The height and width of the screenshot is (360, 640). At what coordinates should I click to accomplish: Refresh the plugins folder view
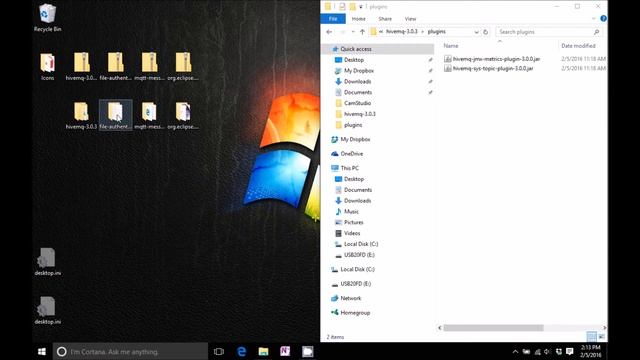pyautogui.click(x=485, y=32)
